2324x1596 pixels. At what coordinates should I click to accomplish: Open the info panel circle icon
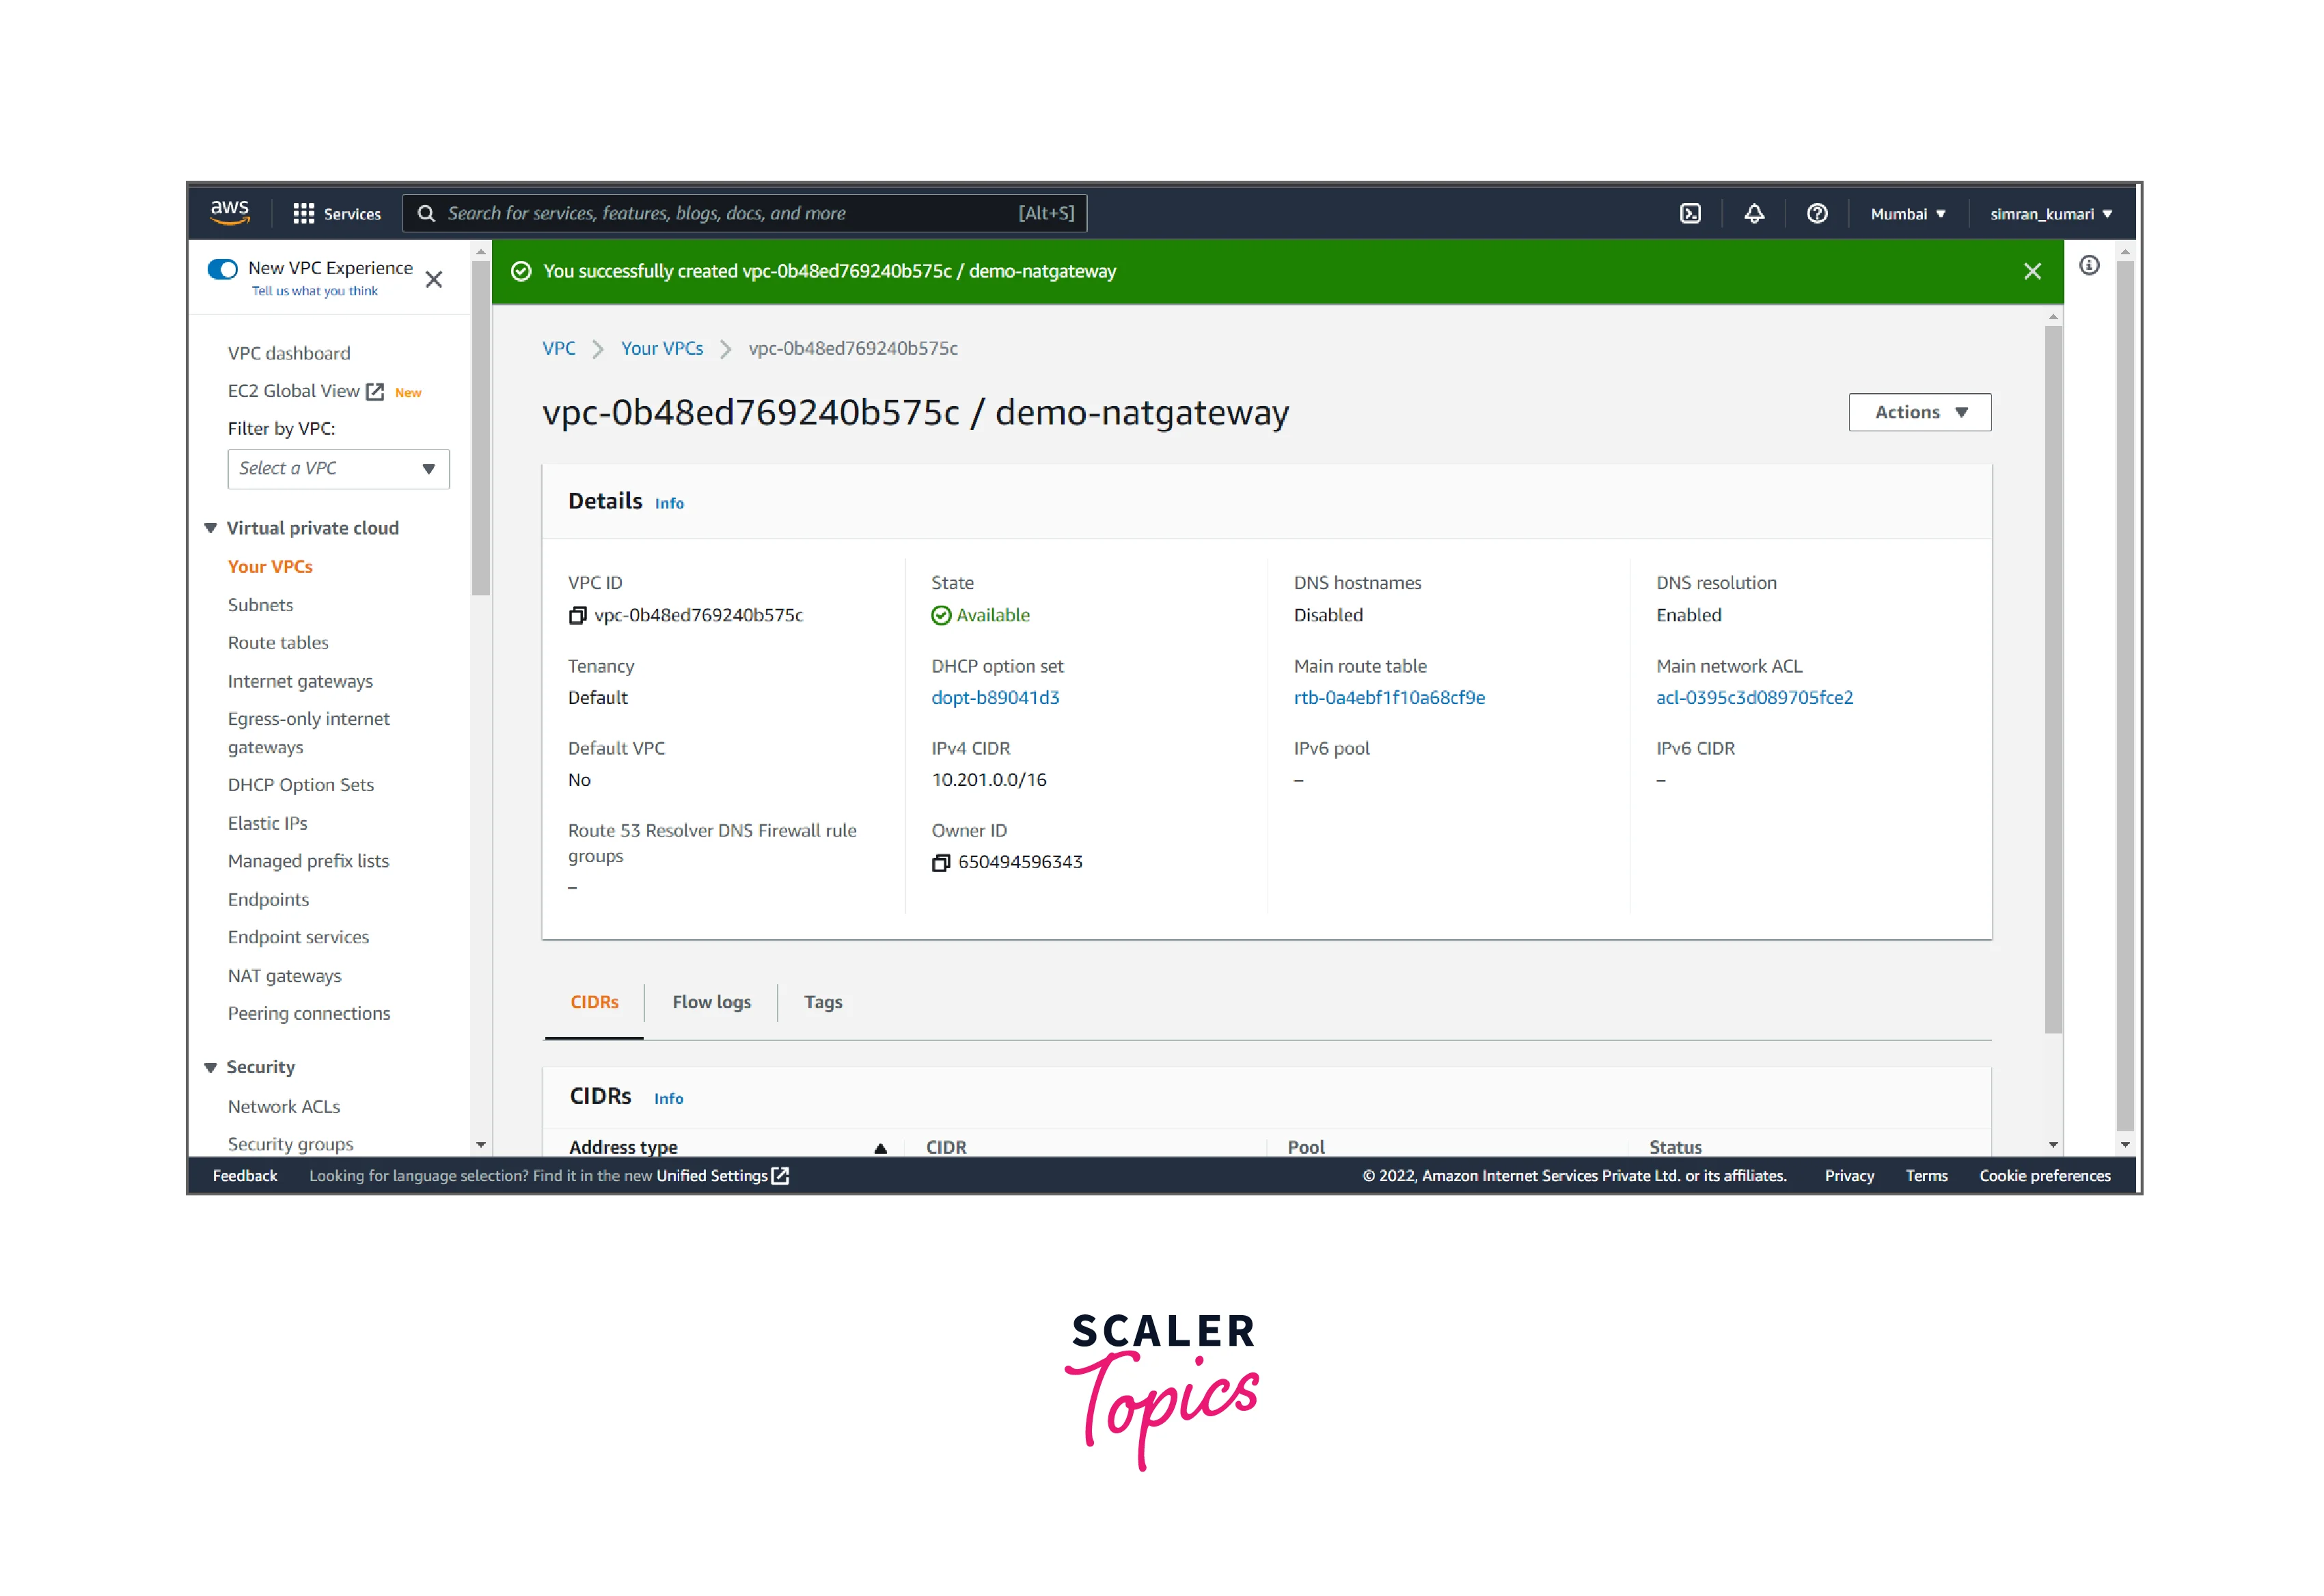2089,265
